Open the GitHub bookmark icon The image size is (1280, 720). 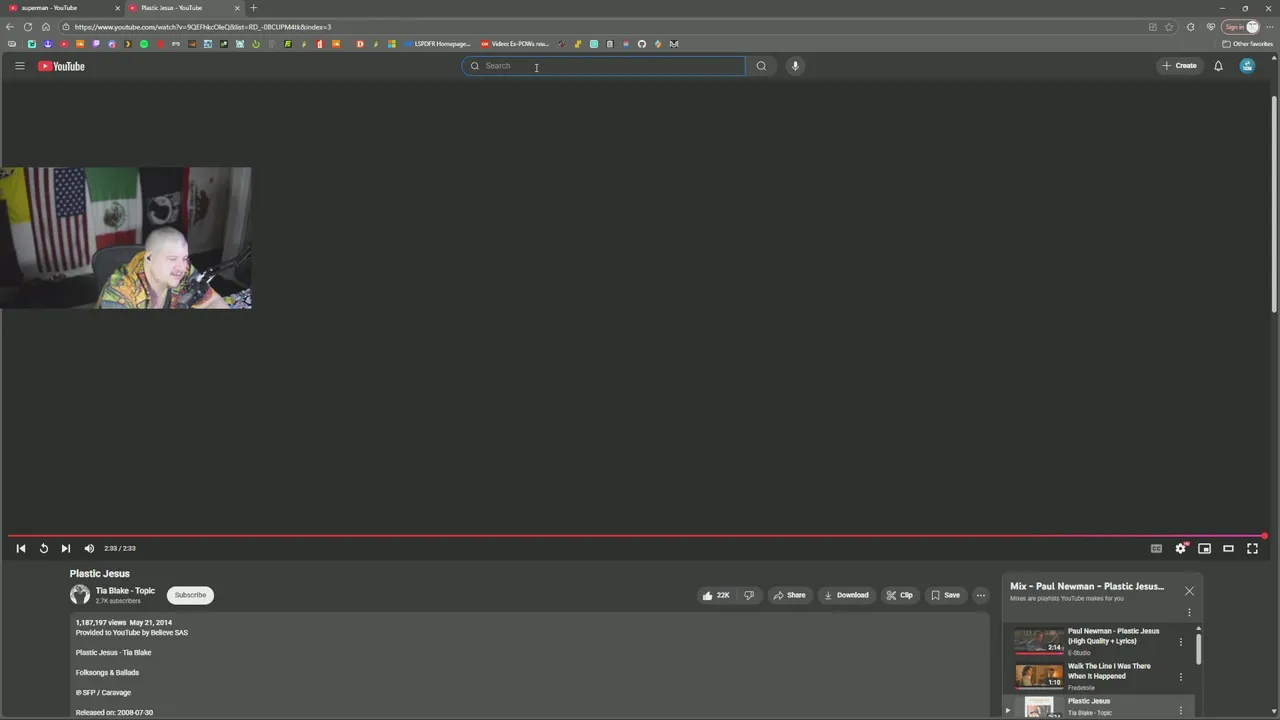tap(642, 44)
